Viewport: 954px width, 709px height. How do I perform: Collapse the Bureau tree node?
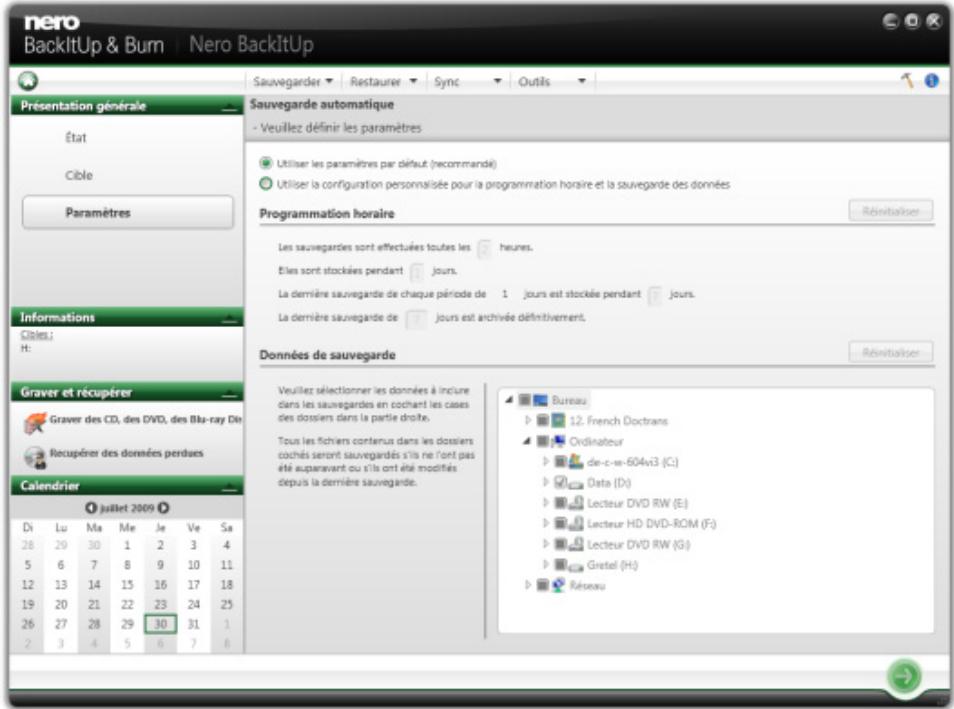click(509, 400)
